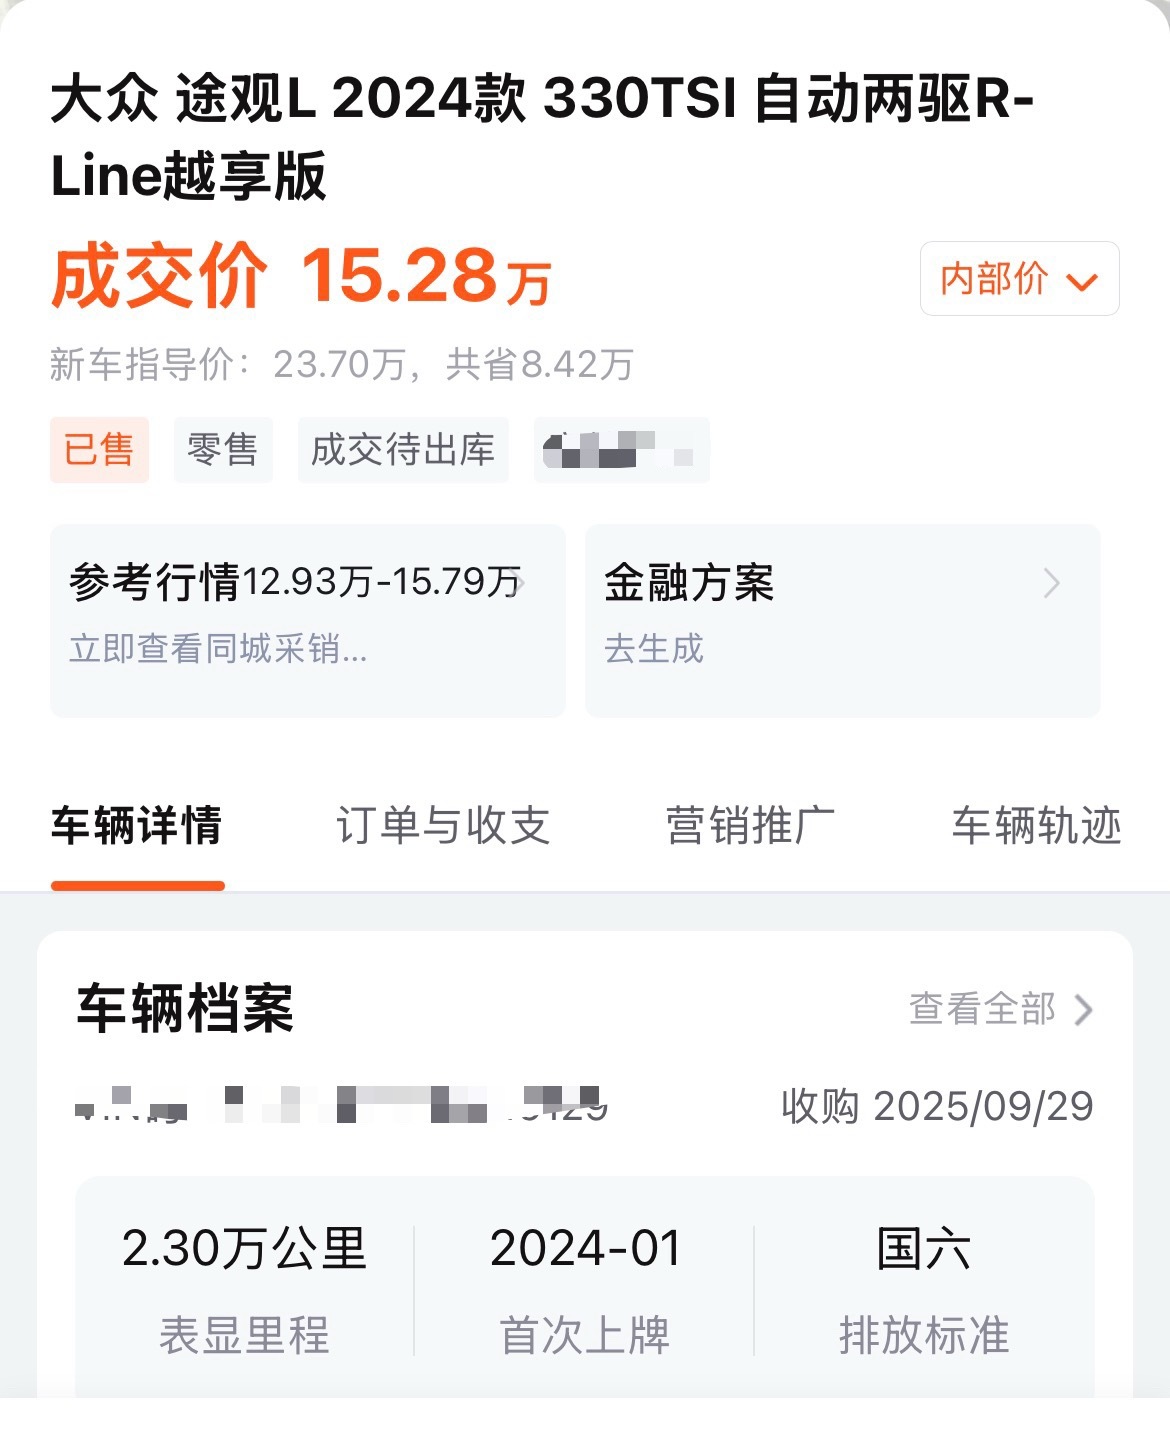This screenshot has width=1170, height=1431.
Task: Tap 立即查看同城采销 link
Action: (x=218, y=649)
